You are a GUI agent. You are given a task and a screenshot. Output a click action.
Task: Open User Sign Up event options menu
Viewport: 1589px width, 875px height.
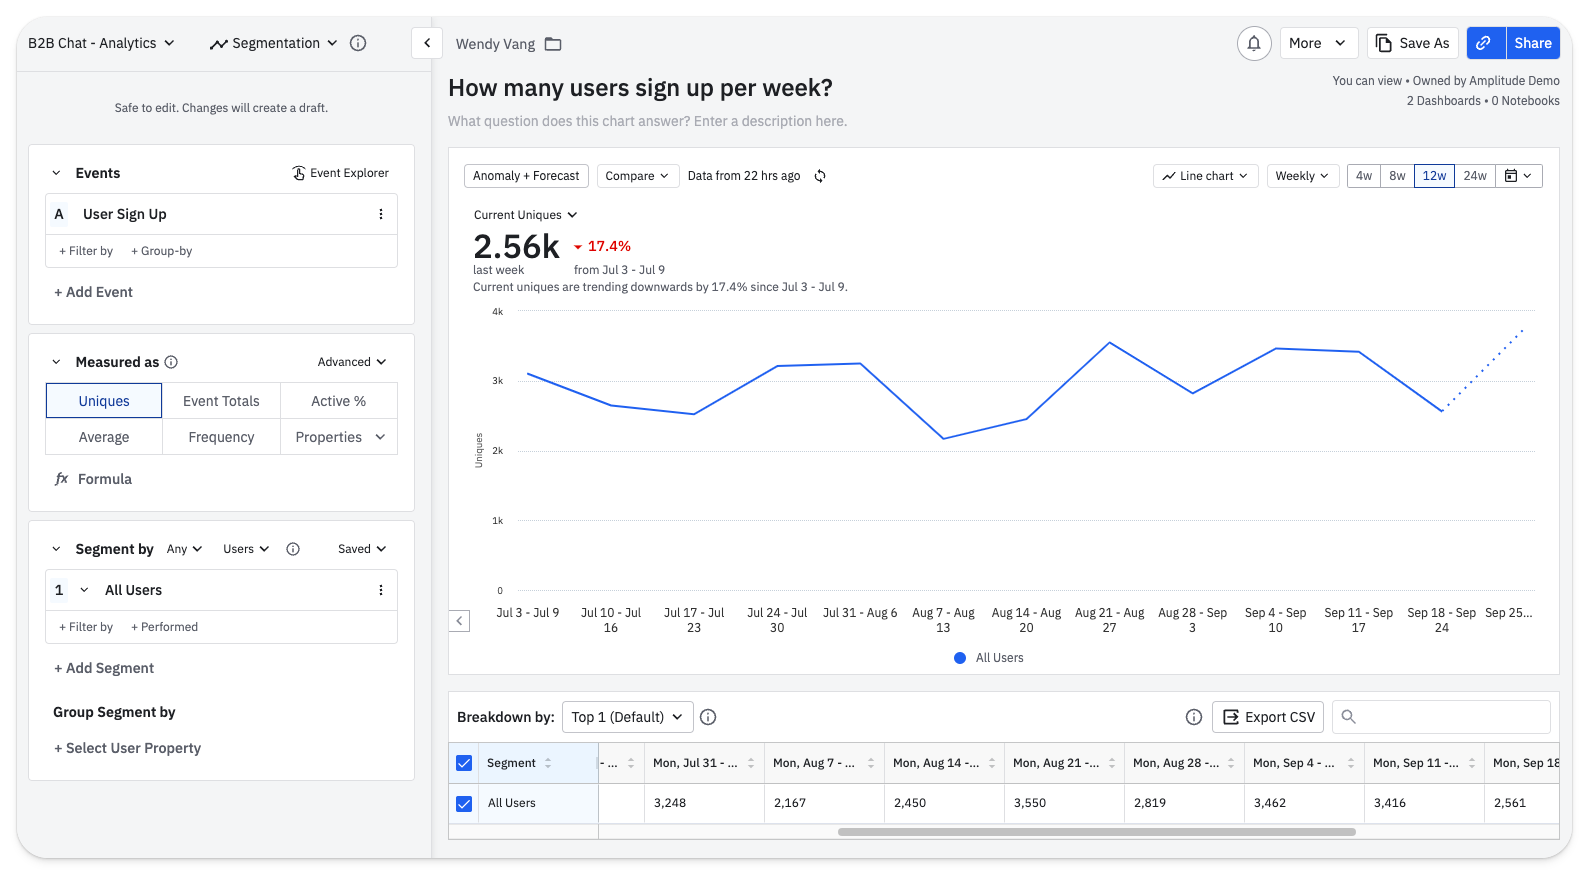[x=380, y=214]
